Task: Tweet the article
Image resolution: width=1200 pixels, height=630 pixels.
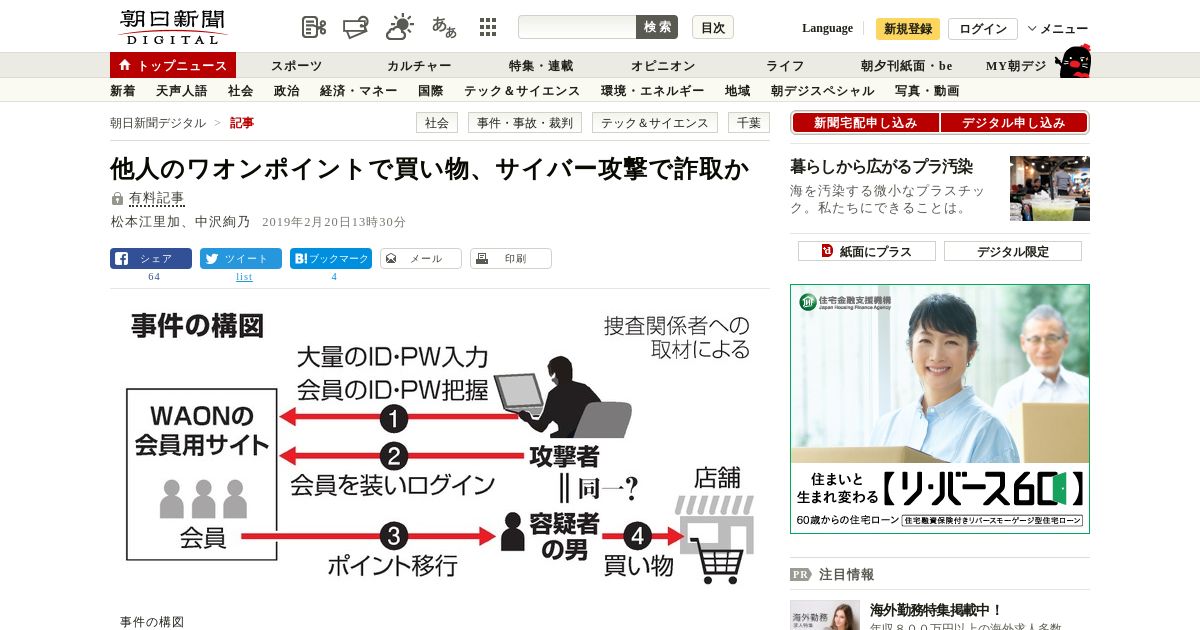Action: coord(241,258)
